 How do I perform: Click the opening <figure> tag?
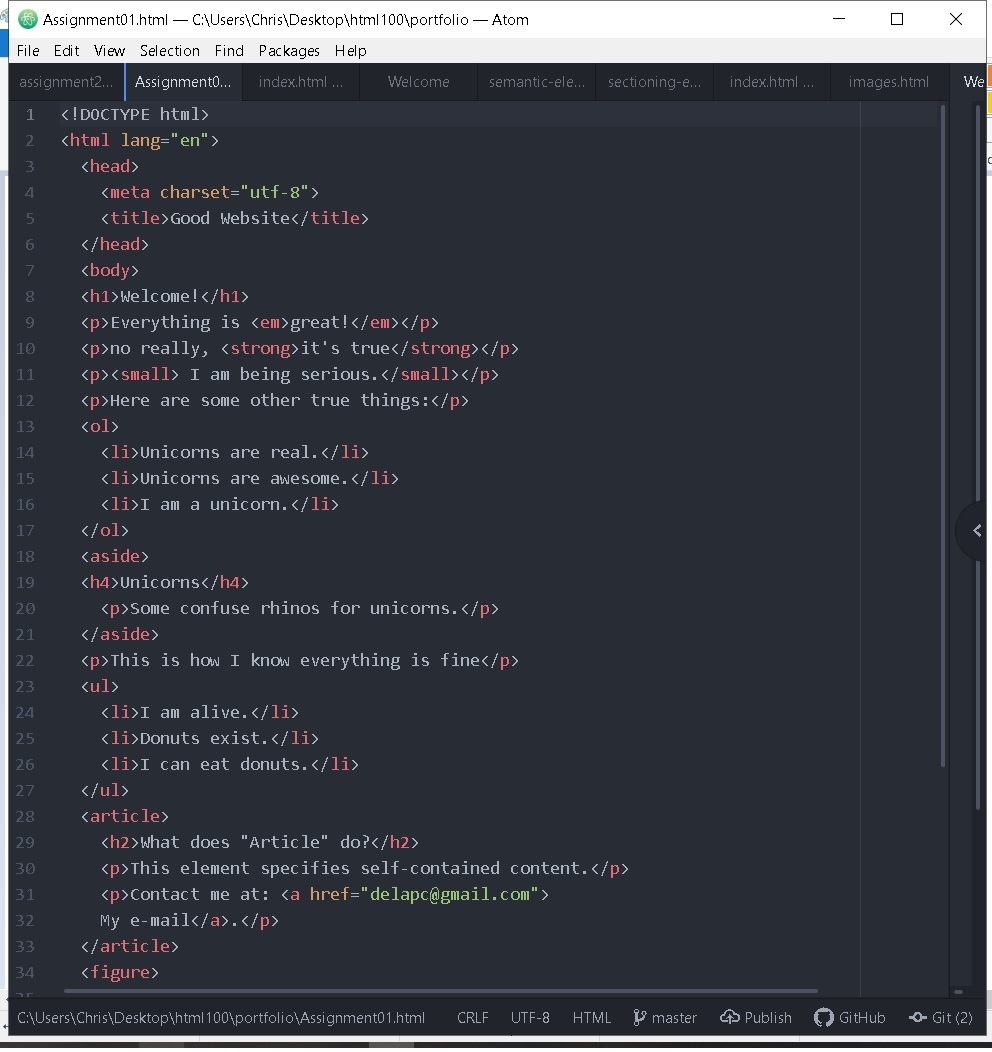[120, 973]
